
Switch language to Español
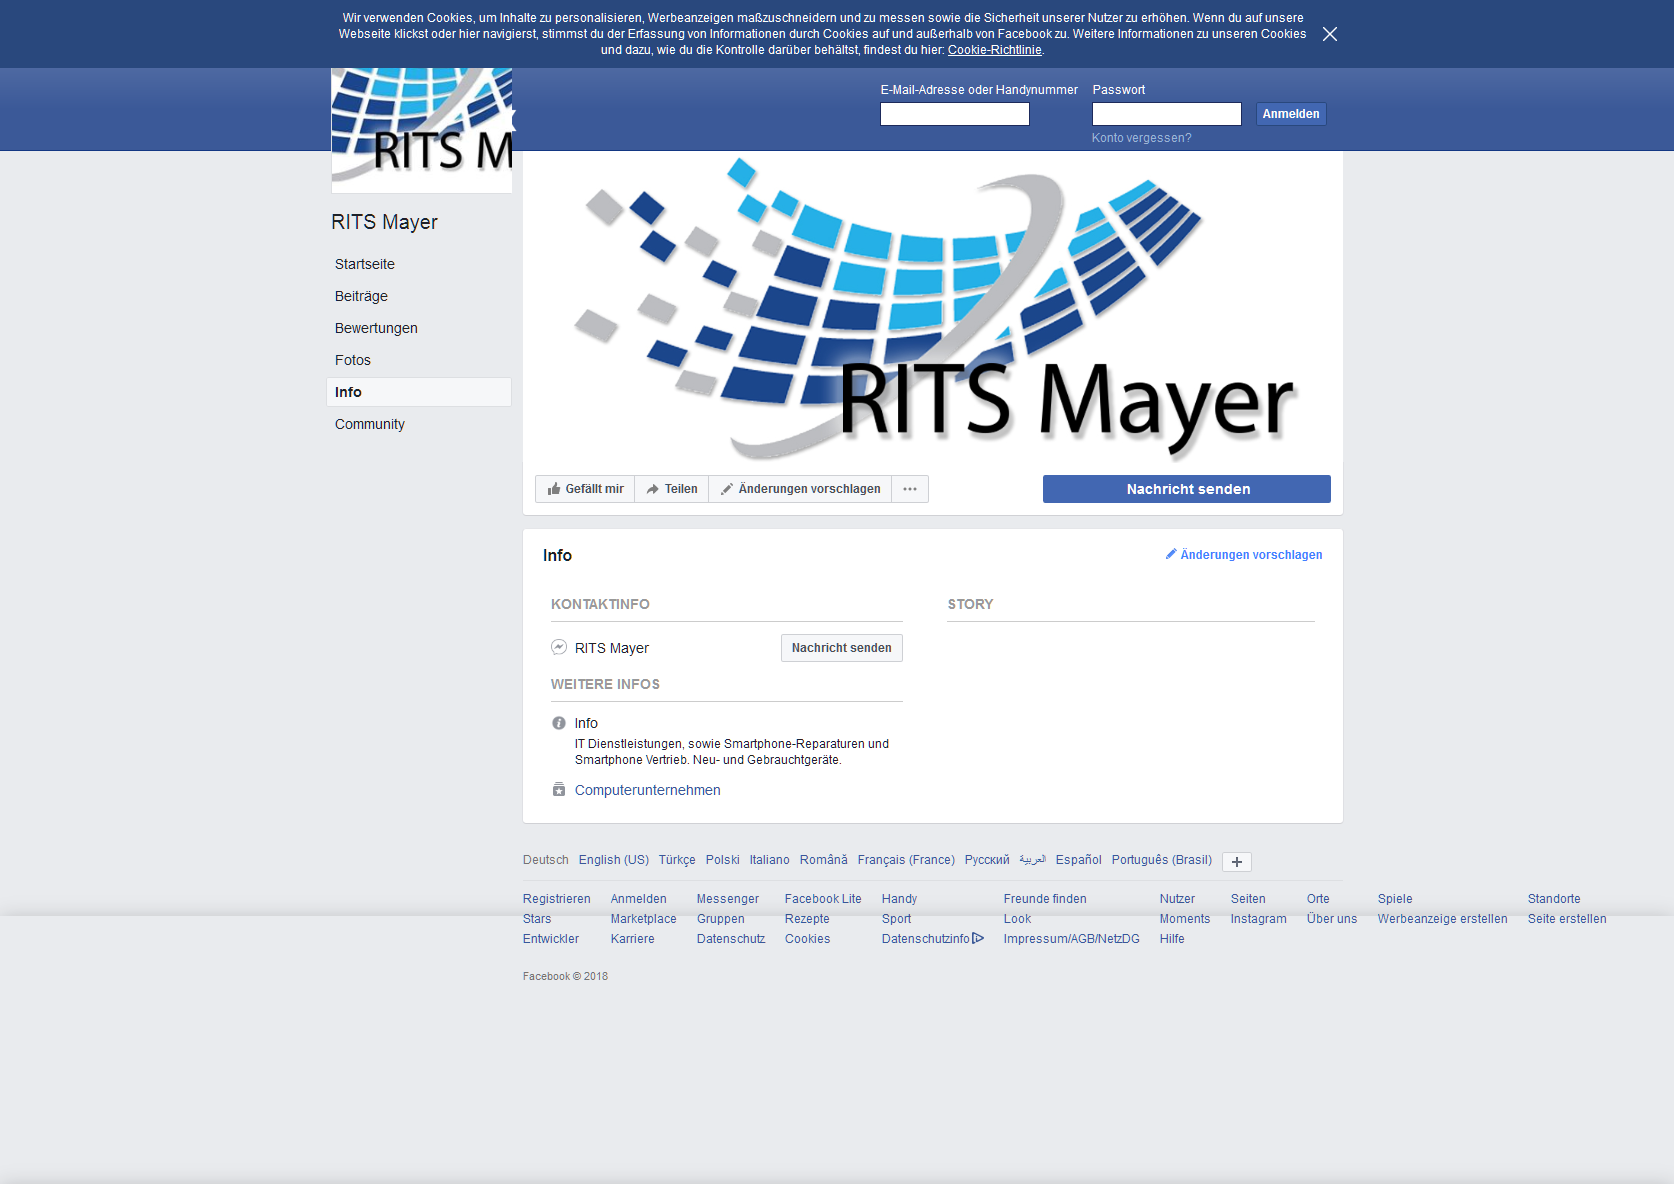click(1078, 860)
